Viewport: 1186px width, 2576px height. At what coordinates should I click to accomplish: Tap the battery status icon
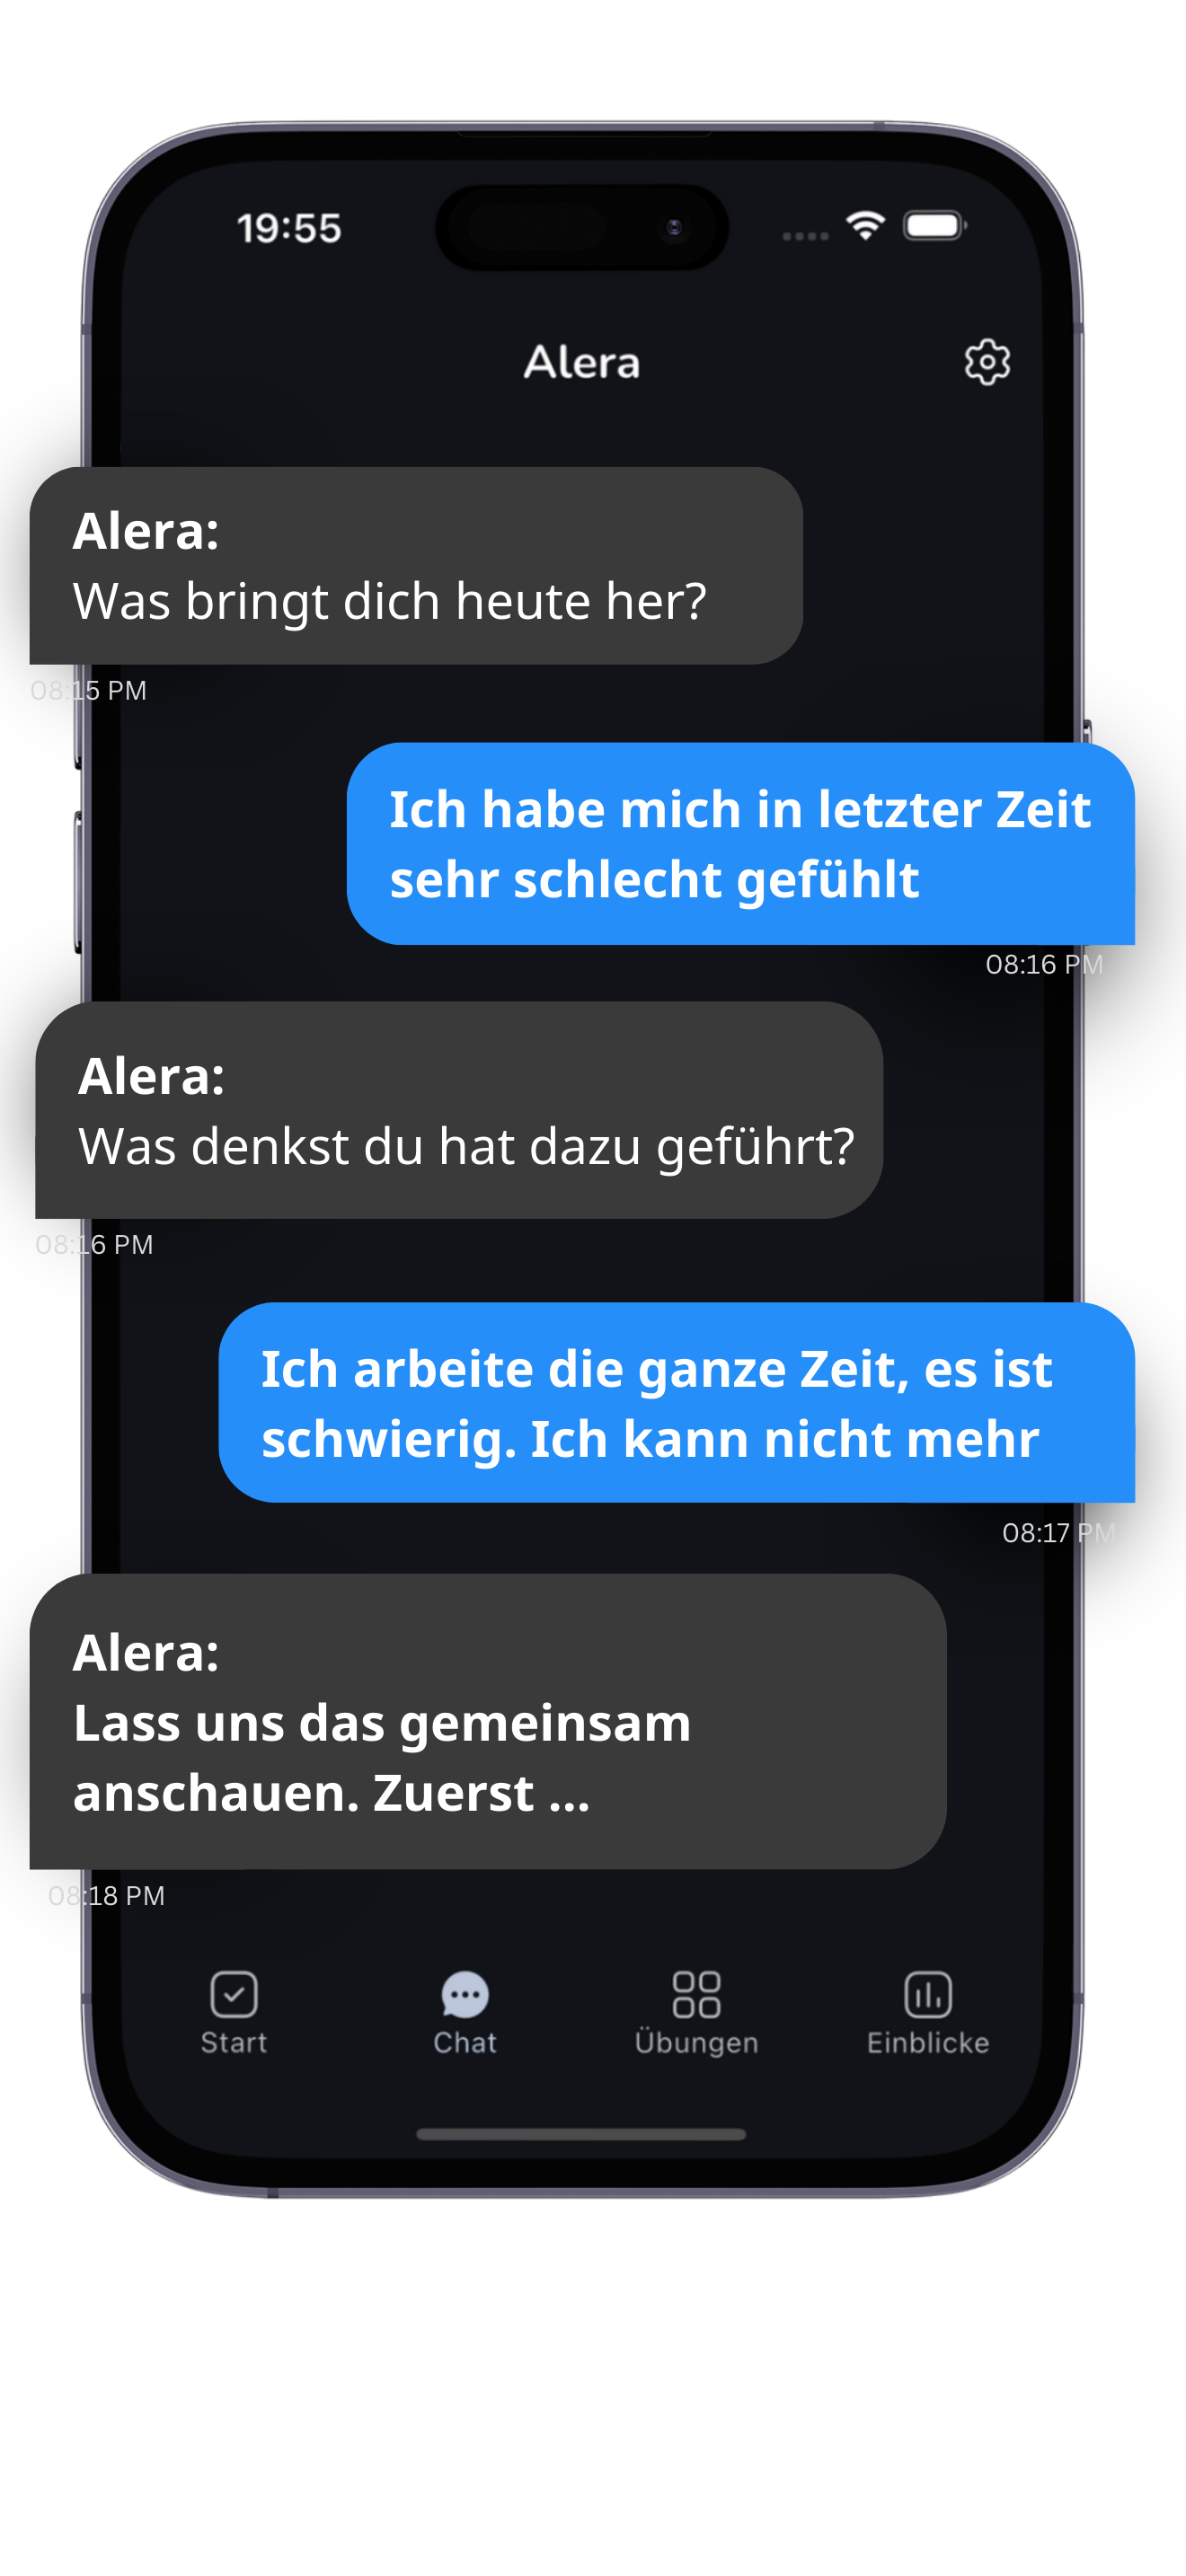point(934,226)
